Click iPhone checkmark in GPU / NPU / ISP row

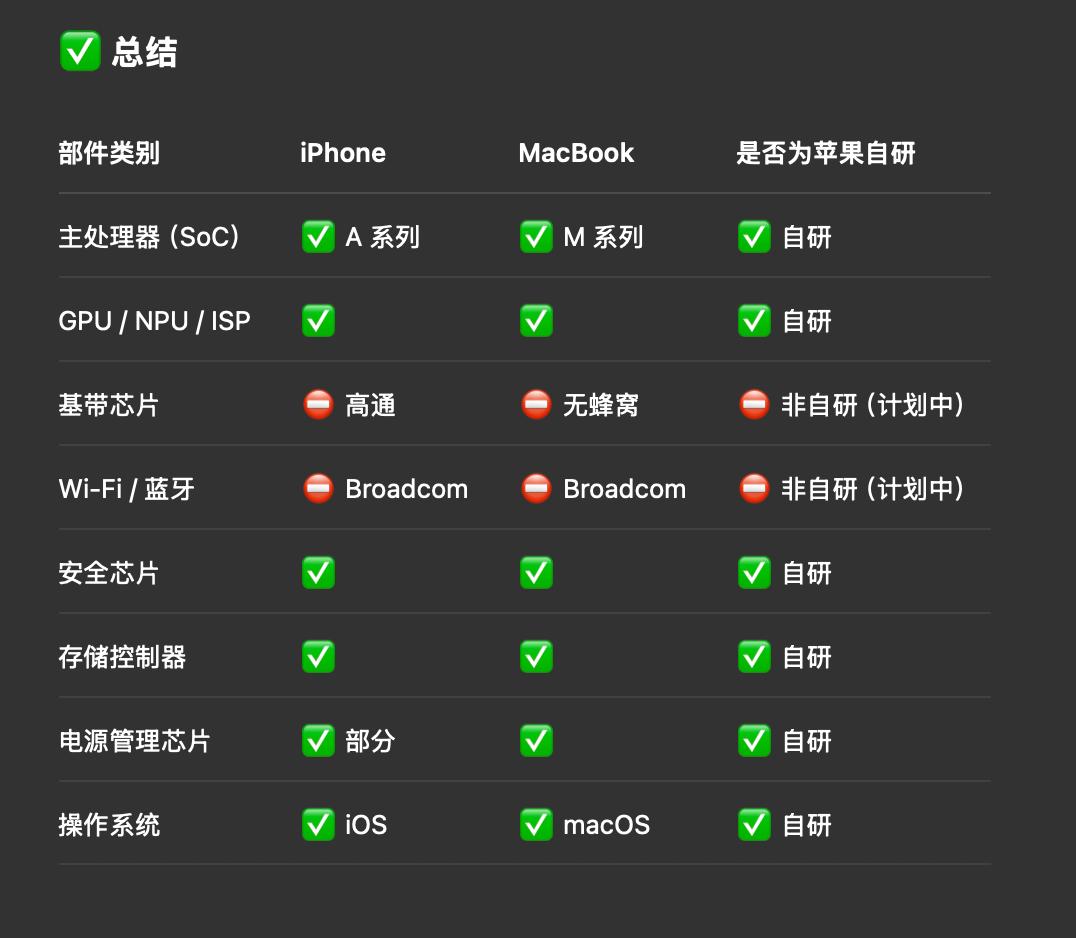pyautogui.click(x=318, y=321)
